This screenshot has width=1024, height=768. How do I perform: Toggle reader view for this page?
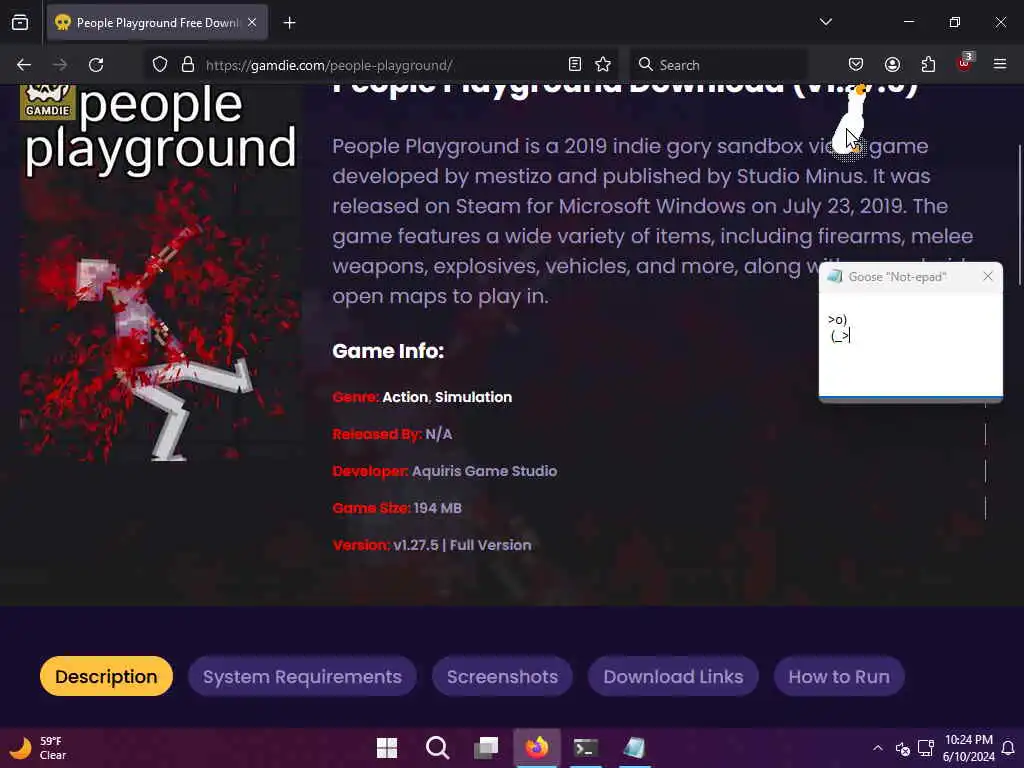tap(575, 64)
